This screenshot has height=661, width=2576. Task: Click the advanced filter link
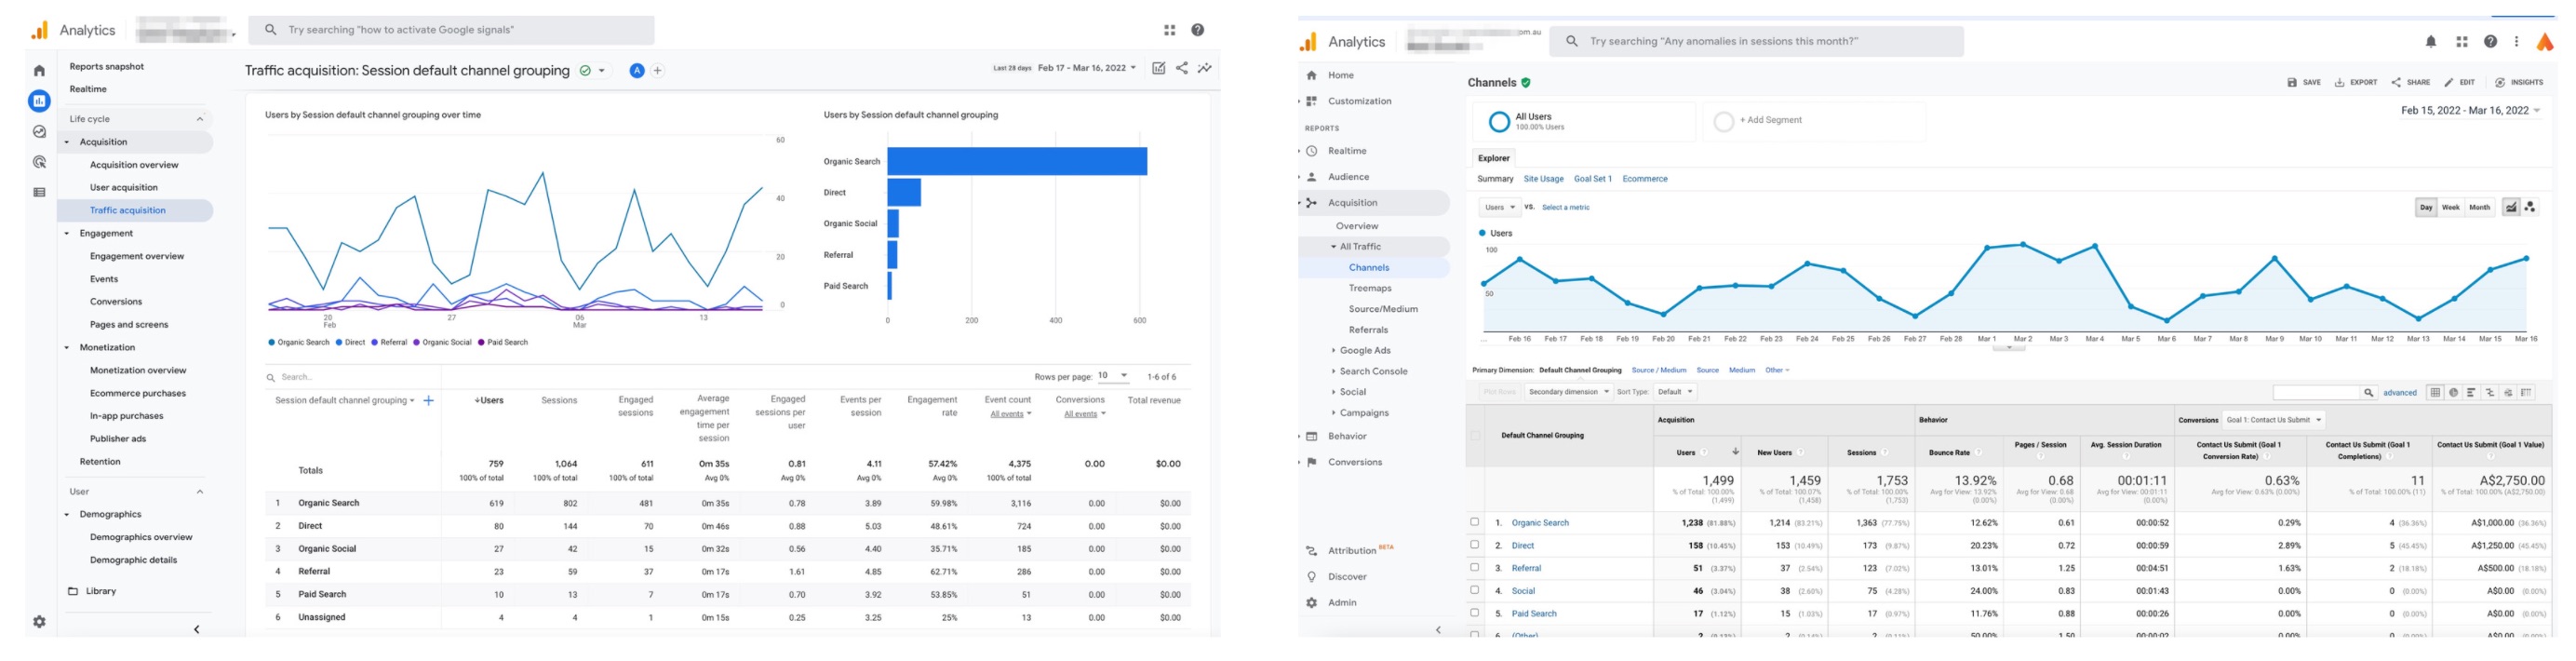(x=2399, y=393)
